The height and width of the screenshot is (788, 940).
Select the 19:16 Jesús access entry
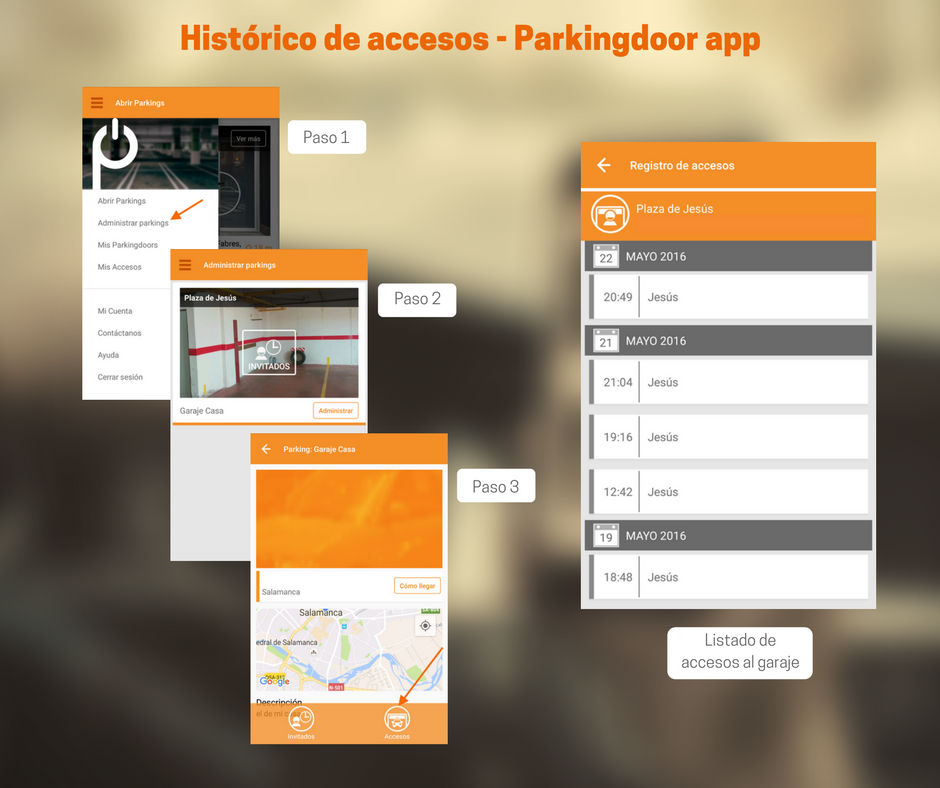click(729, 437)
